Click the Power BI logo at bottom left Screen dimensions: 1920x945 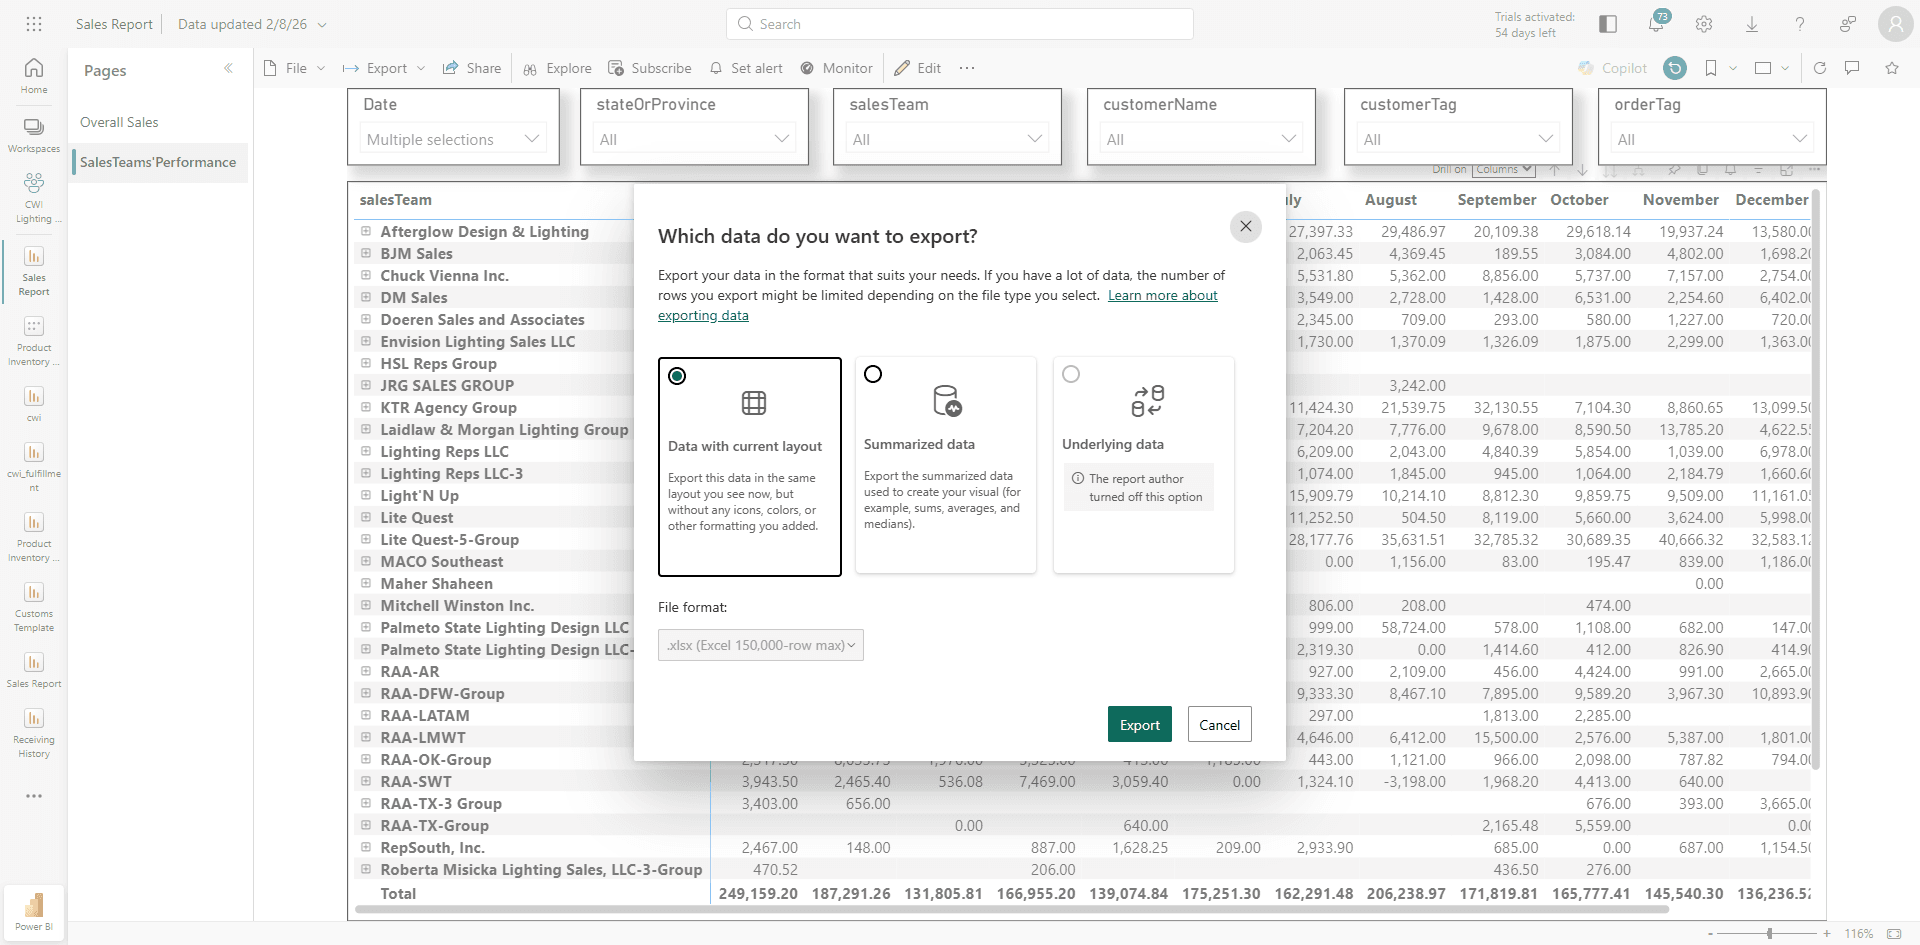pos(34,911)
